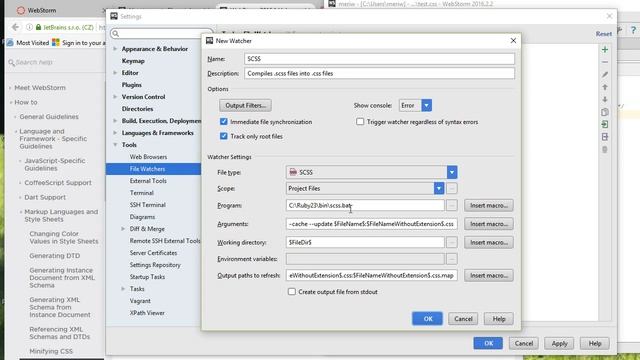The image size is (640, 360).
Task: Expand the Diff & Merge node
Action: point(123,229)
